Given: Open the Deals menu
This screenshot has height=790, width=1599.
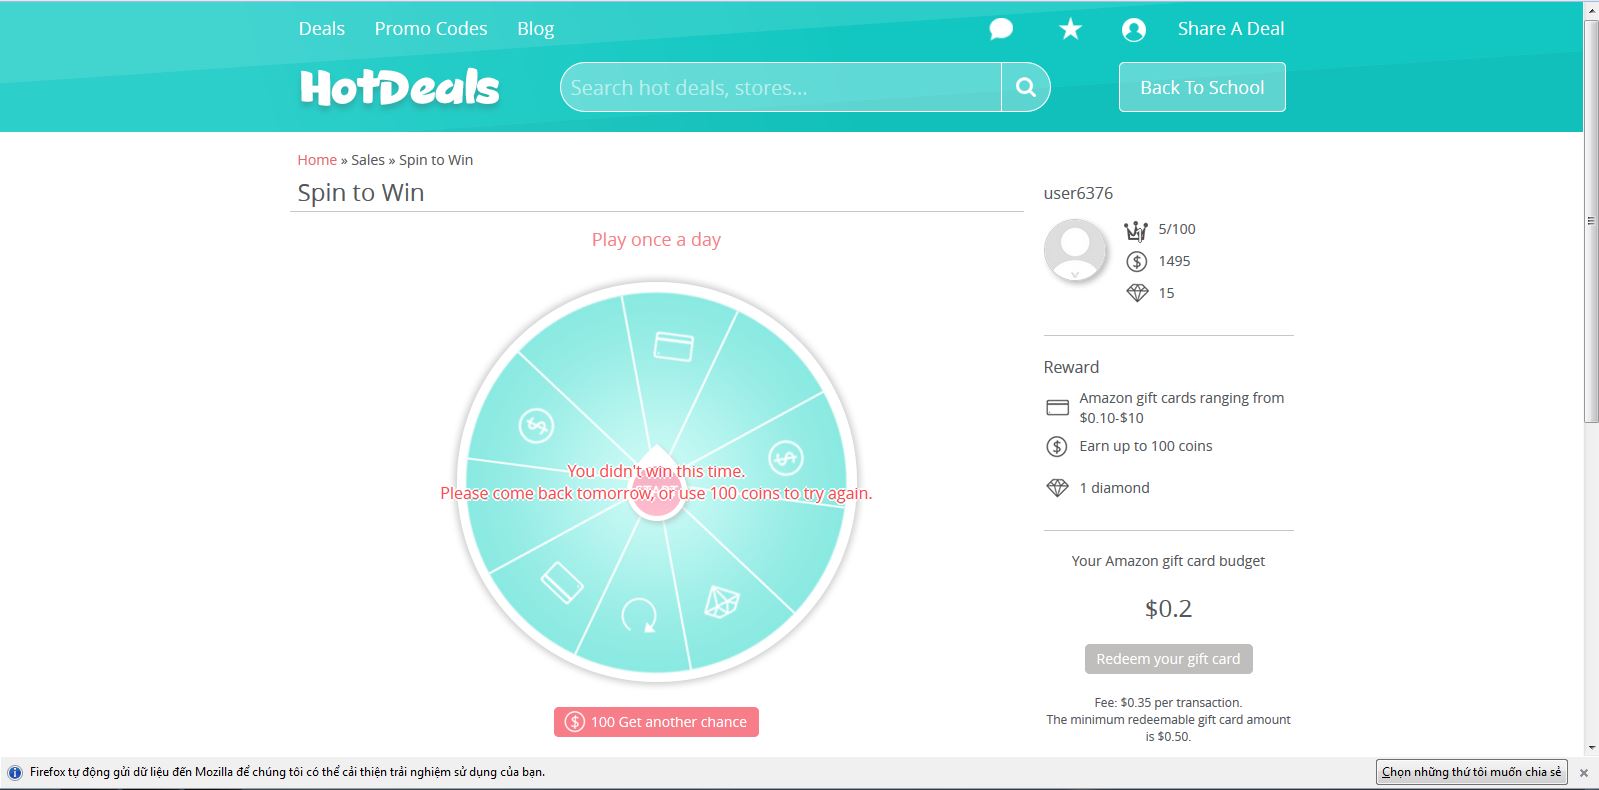Looking at the screenshot, I should pos(321,29).
